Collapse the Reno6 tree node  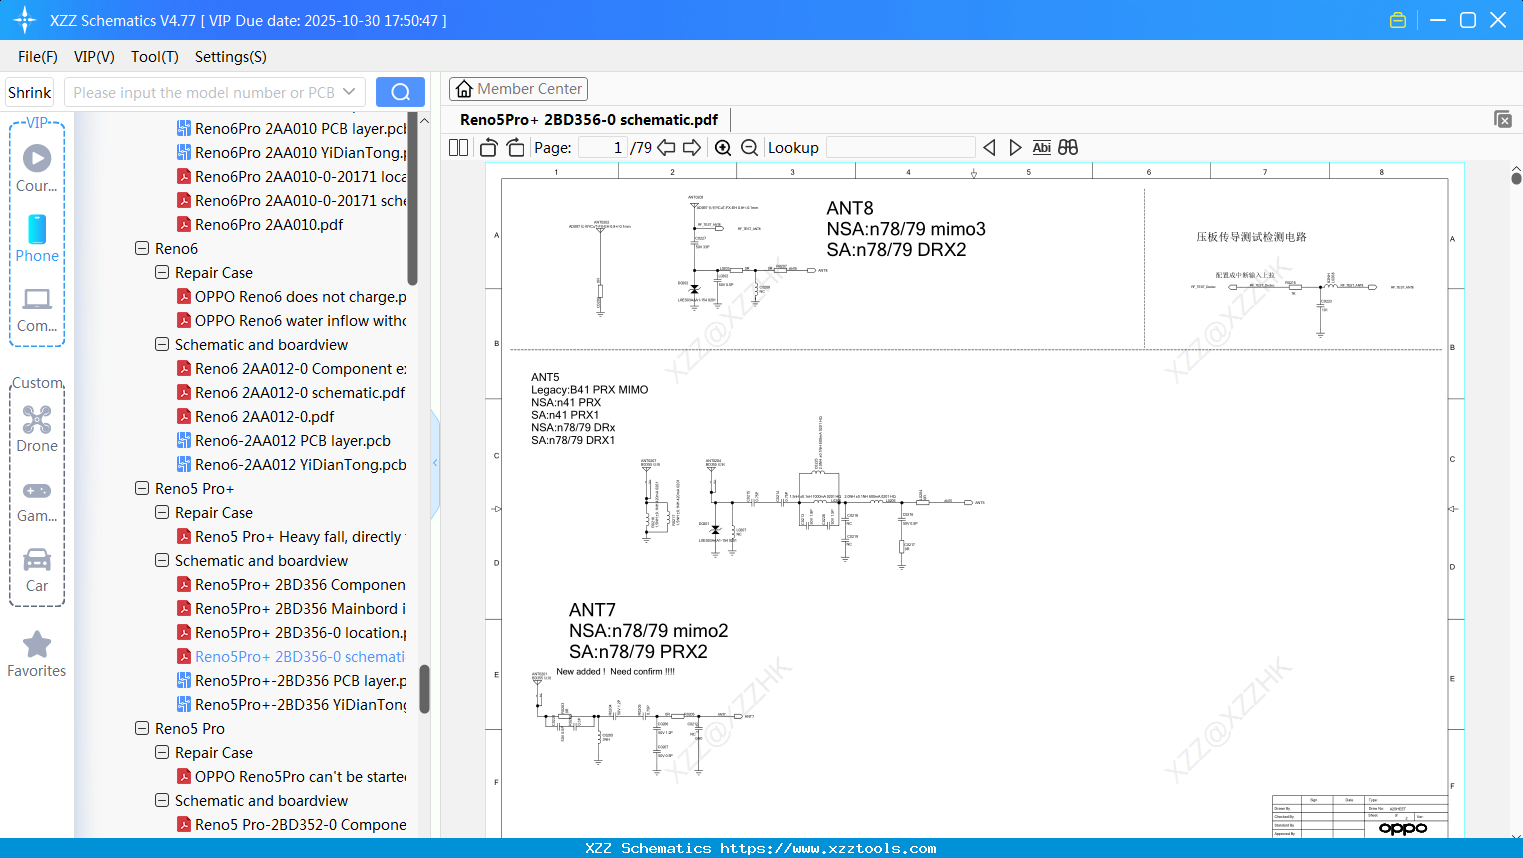click(x=142, y=248)
